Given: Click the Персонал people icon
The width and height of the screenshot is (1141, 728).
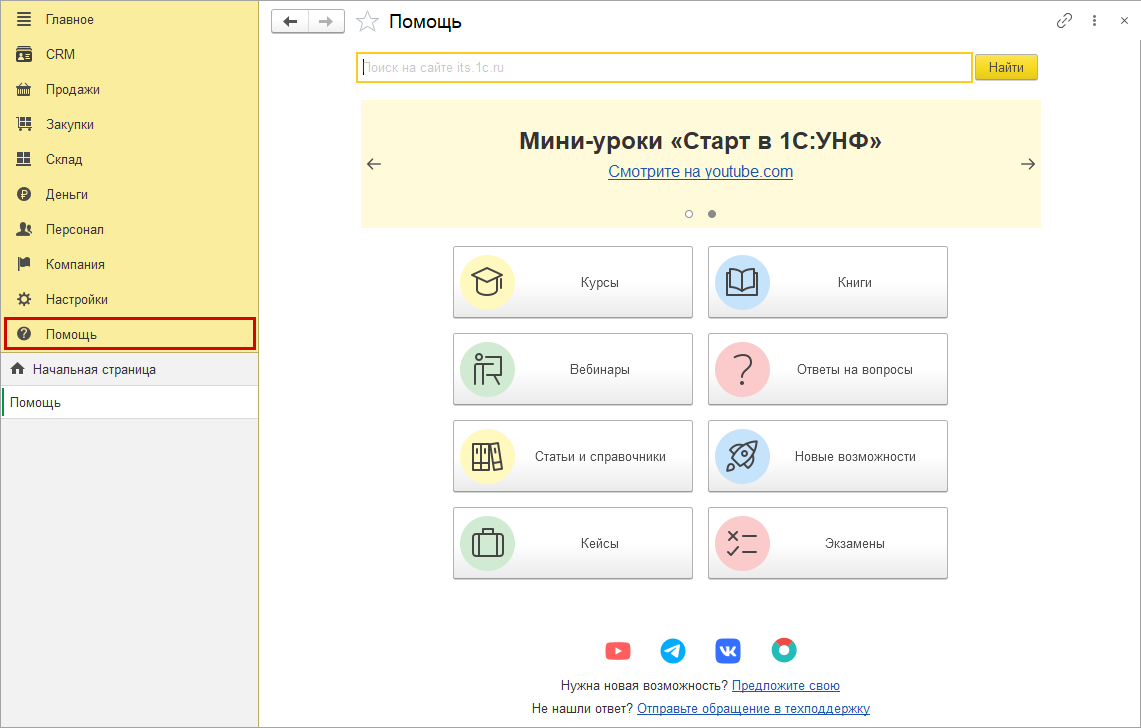Looking at the screenshot, I should tap(24, 229).
